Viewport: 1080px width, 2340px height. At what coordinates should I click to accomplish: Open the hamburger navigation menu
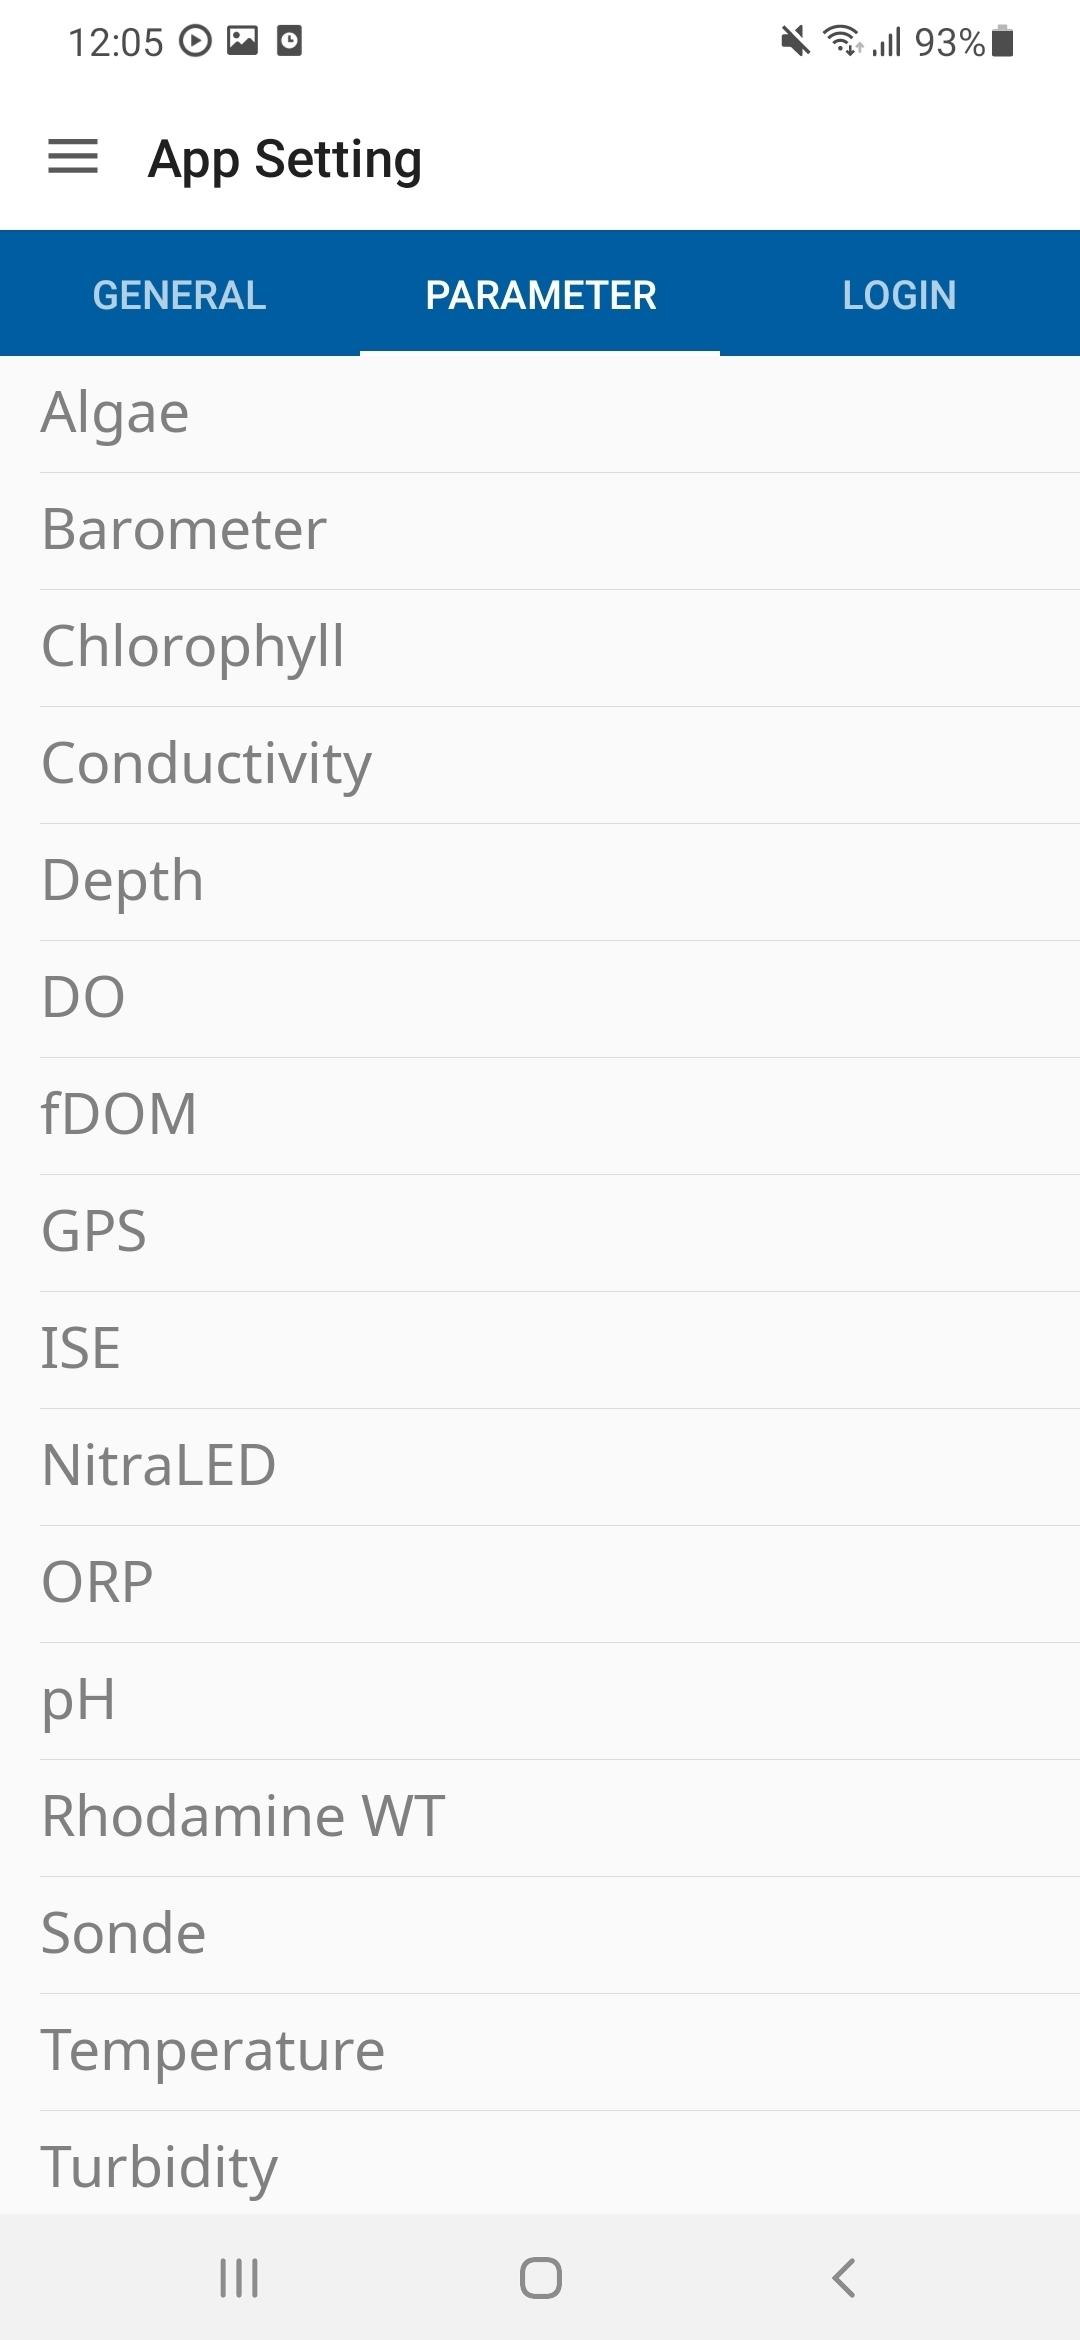[73, 157]
